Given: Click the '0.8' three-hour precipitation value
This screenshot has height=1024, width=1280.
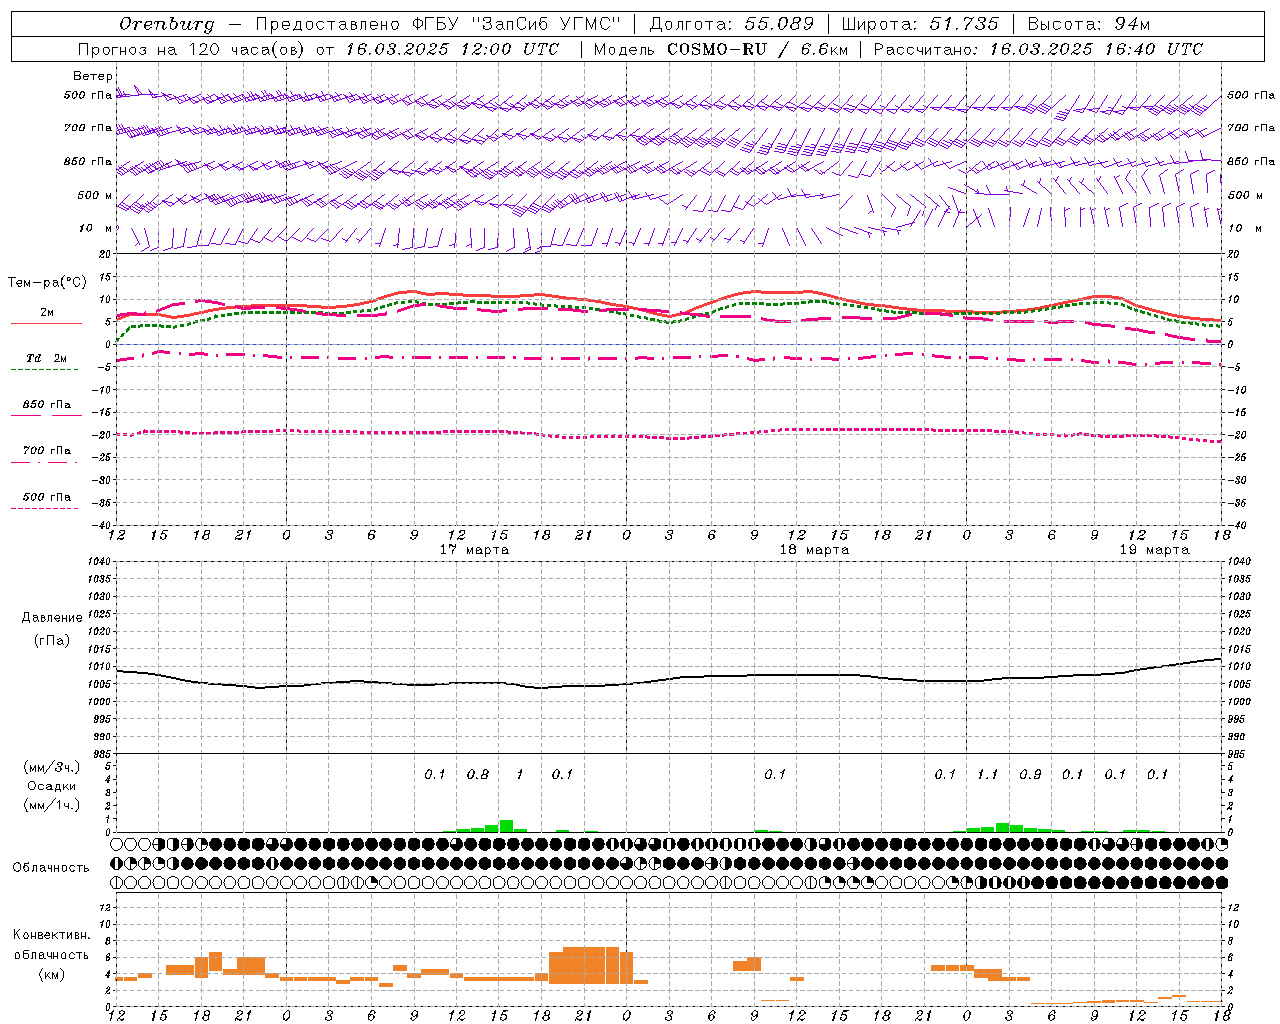Looking at the screenshot, I should click(x=478, y=774).
